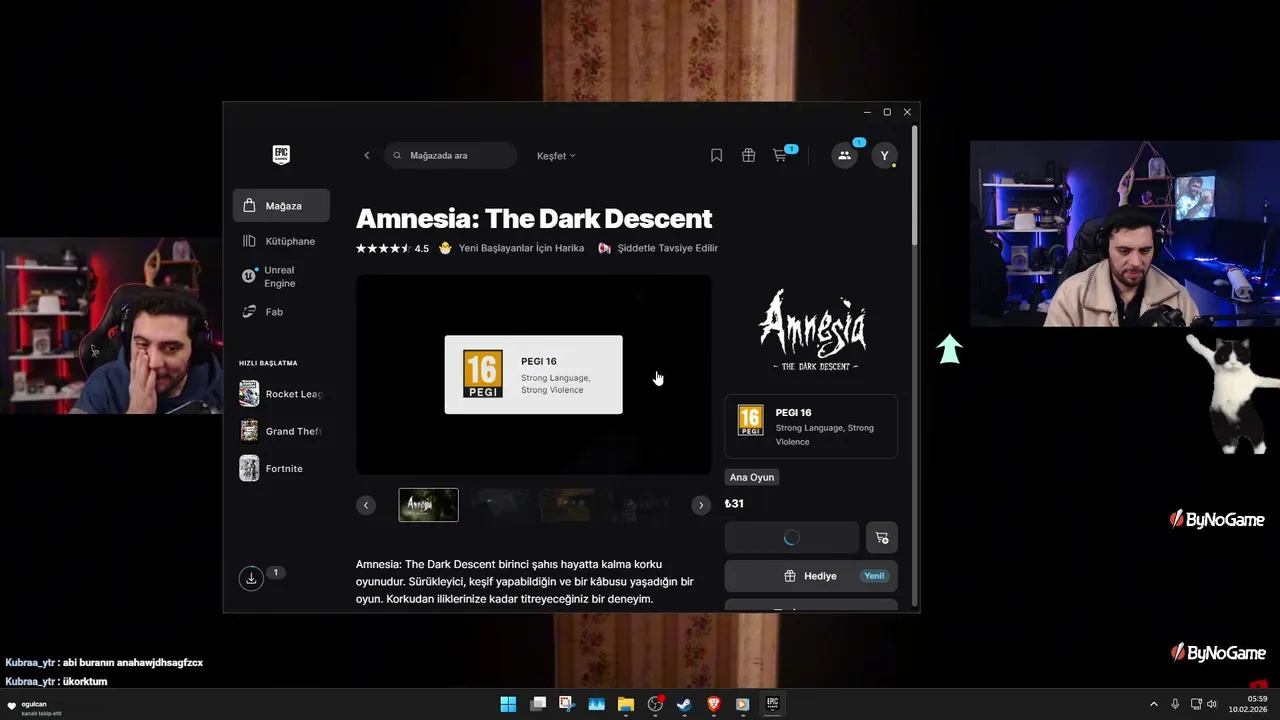Click the Hediye gift button
Viewport: 1280px width, 720px height.
pyautogui.click(x=811, y=576)
